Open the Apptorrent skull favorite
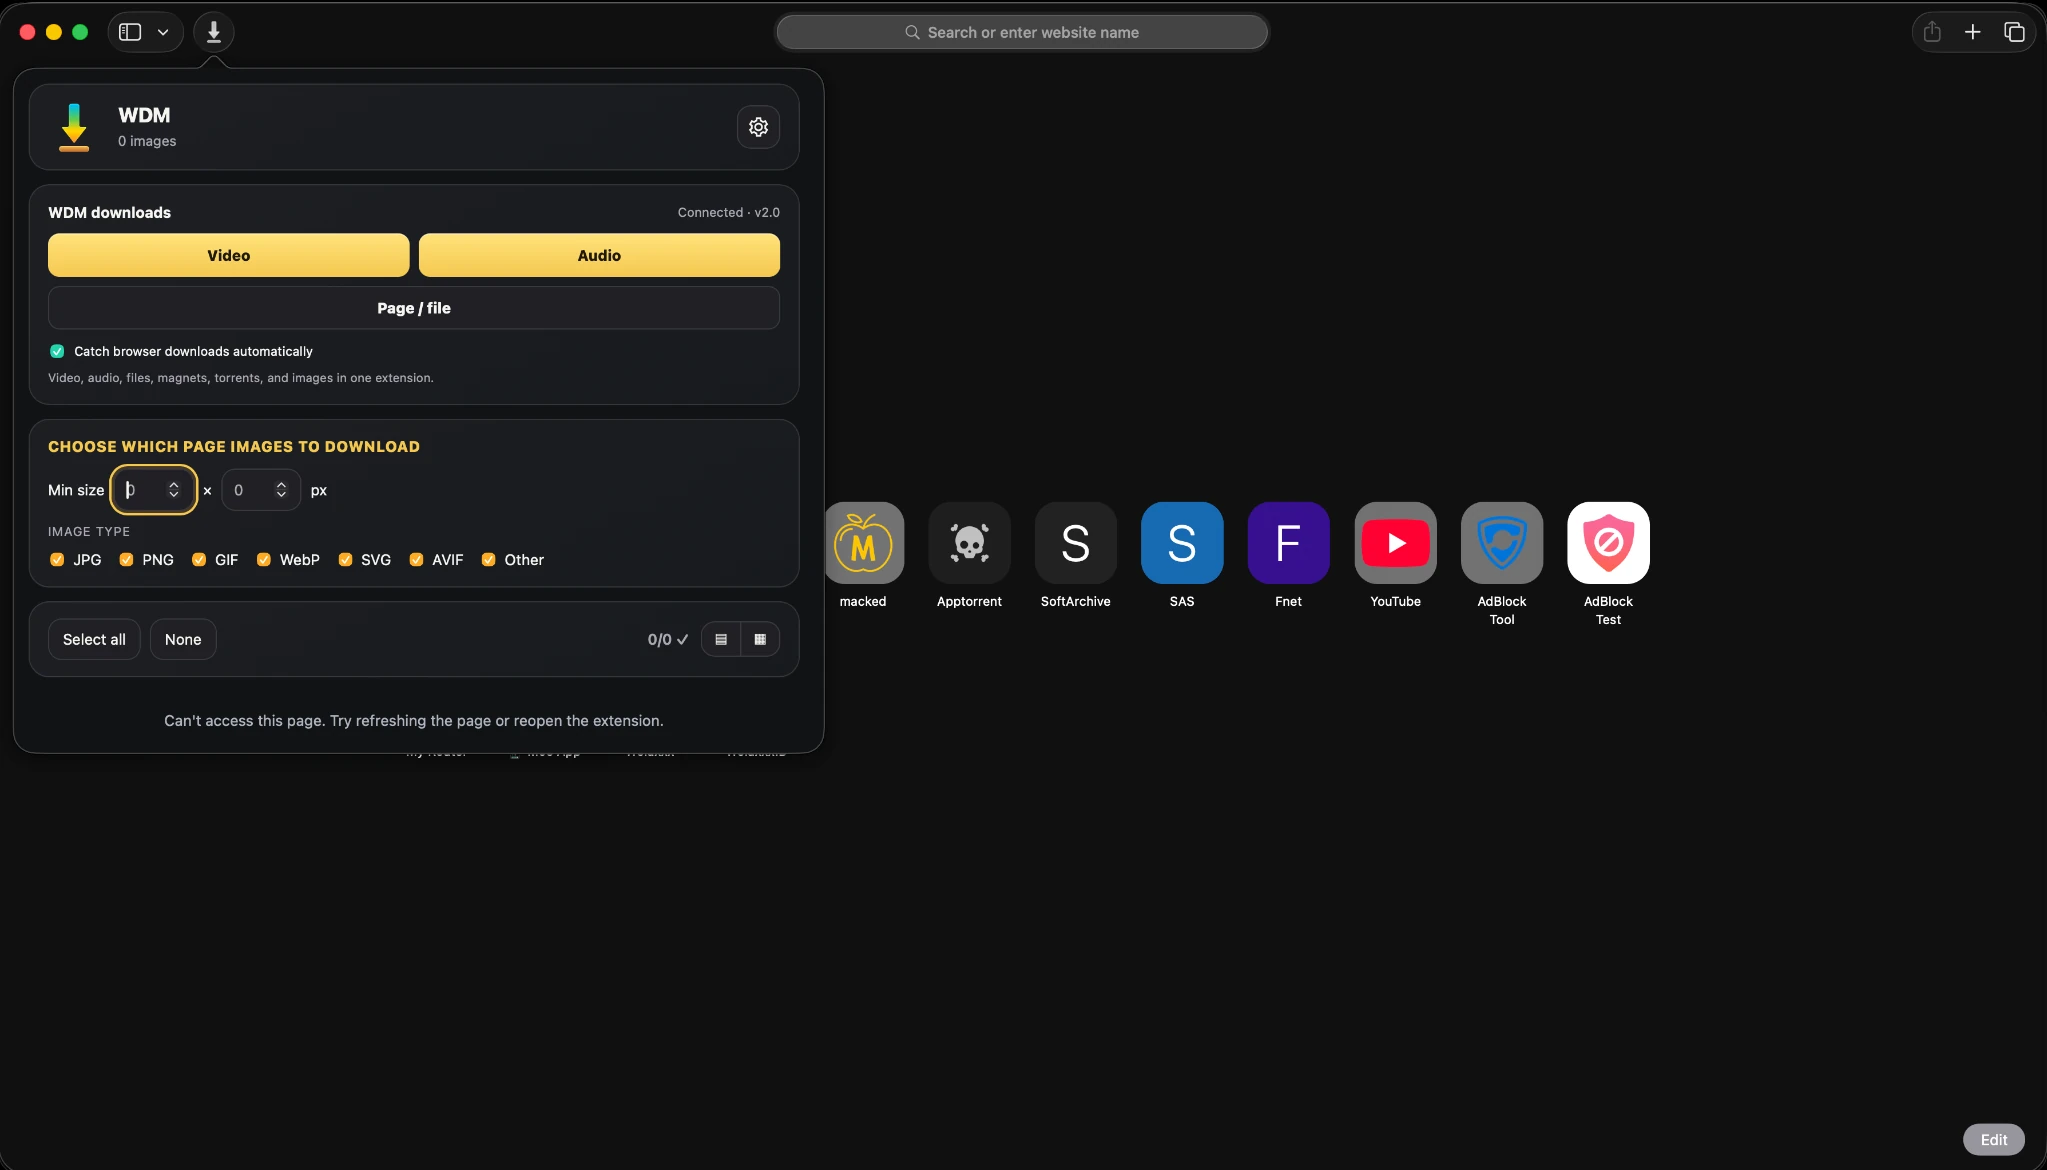2047x1170 pixels. (969, 543)
